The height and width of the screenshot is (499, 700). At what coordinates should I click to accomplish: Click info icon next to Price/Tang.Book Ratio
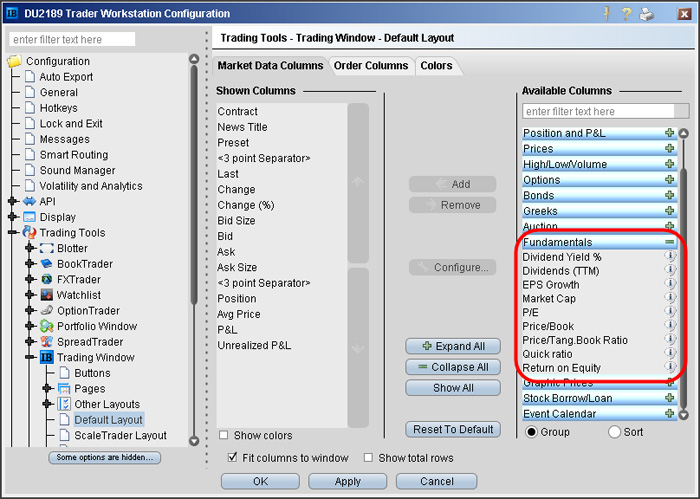click(670, 339)
